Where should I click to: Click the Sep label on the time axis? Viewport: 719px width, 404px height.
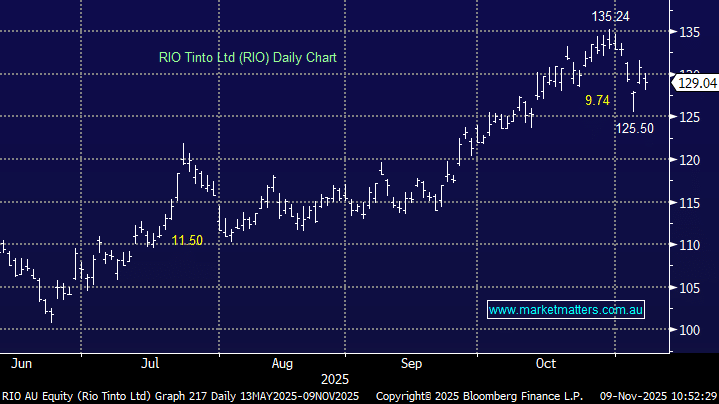click(413, 362)
